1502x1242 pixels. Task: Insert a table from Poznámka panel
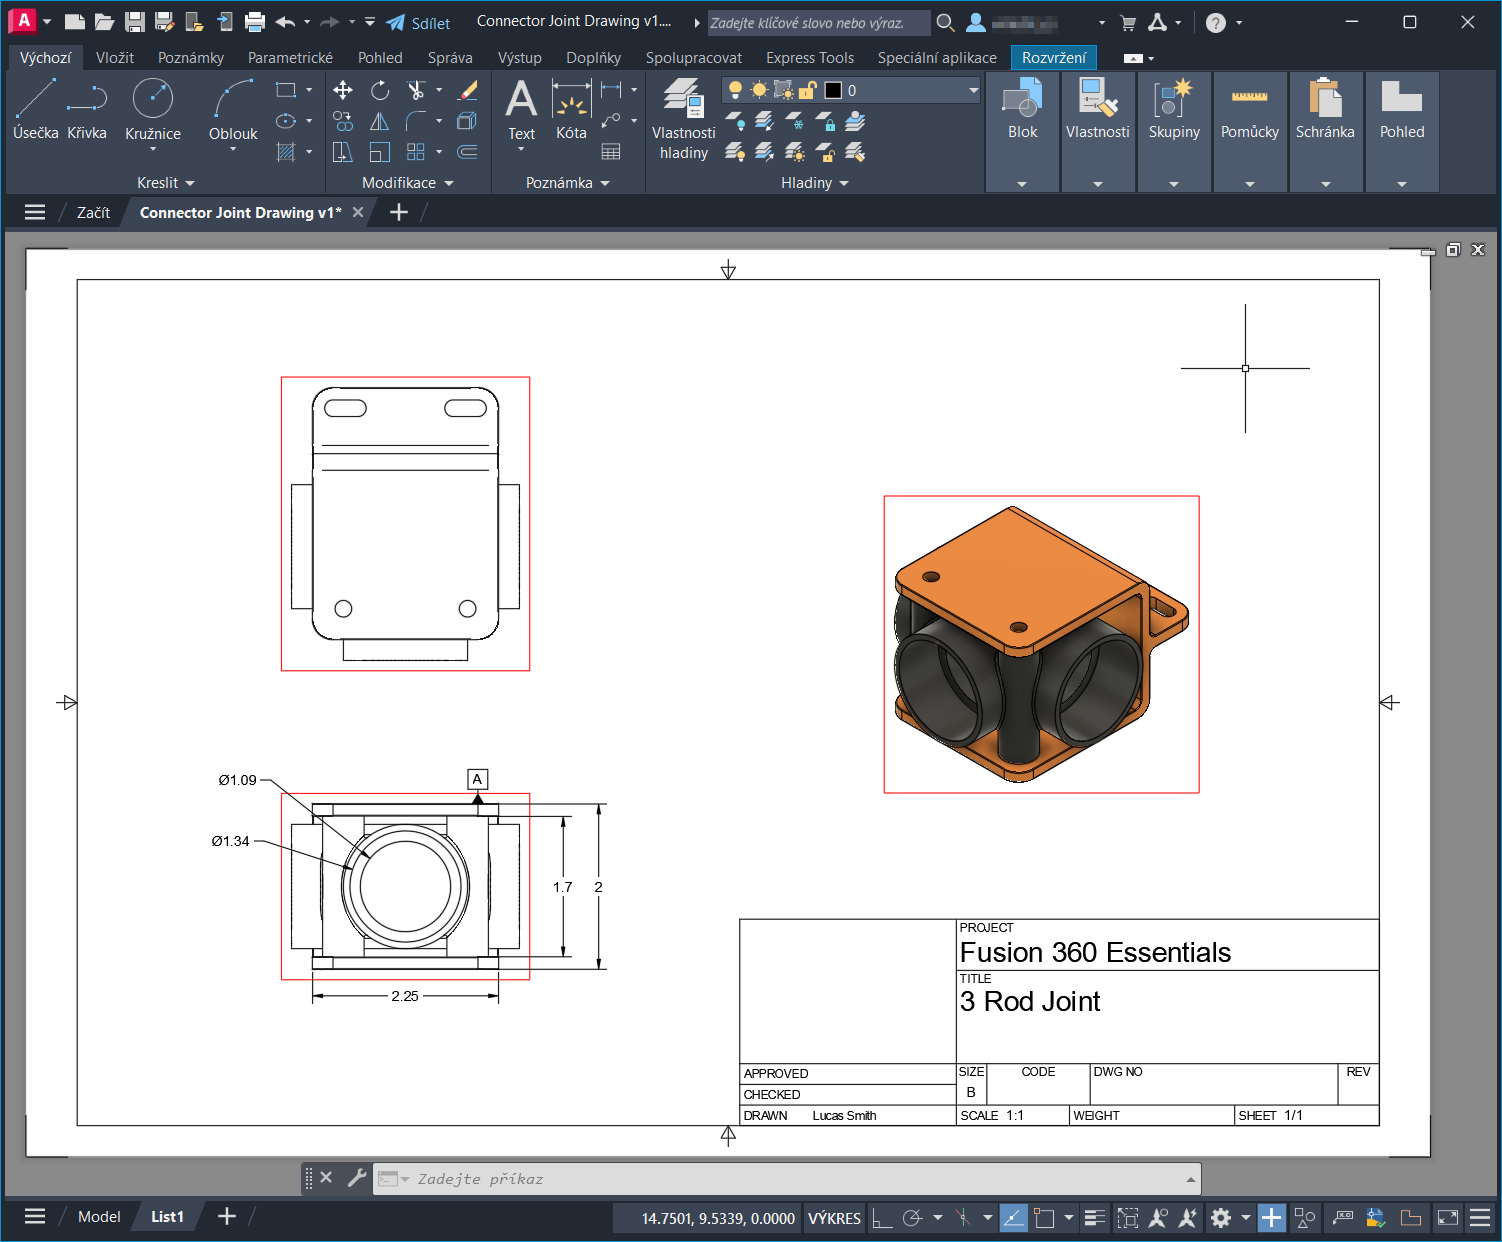[611, 152]
